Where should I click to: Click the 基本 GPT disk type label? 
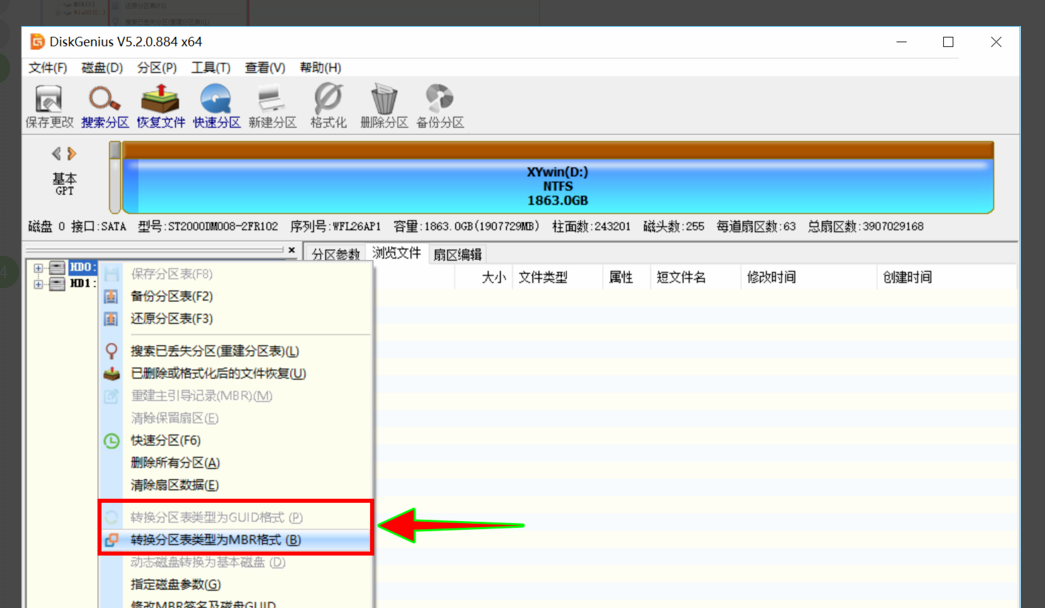coord(65,184)
